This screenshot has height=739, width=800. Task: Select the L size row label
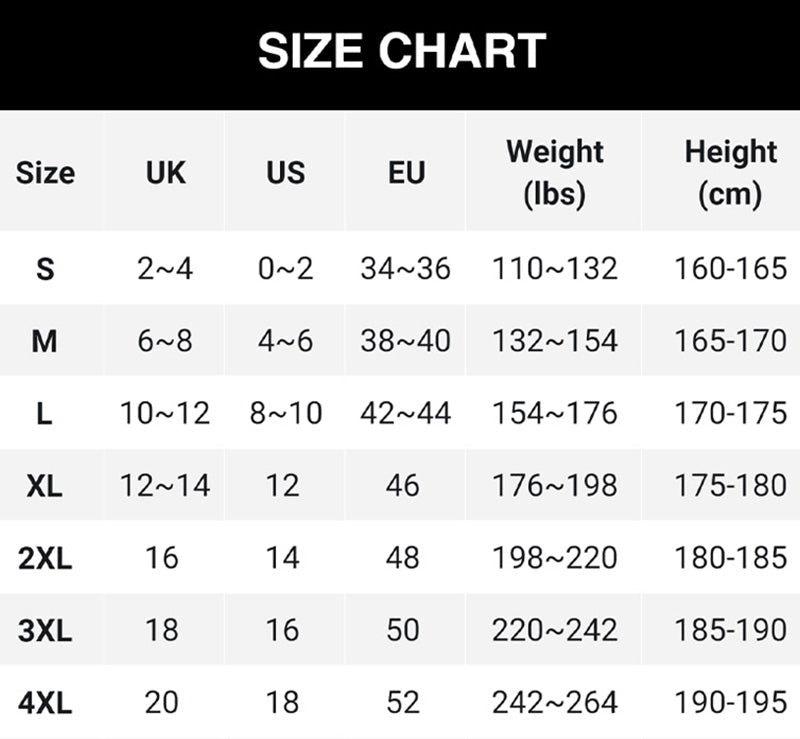pos(45,413)
